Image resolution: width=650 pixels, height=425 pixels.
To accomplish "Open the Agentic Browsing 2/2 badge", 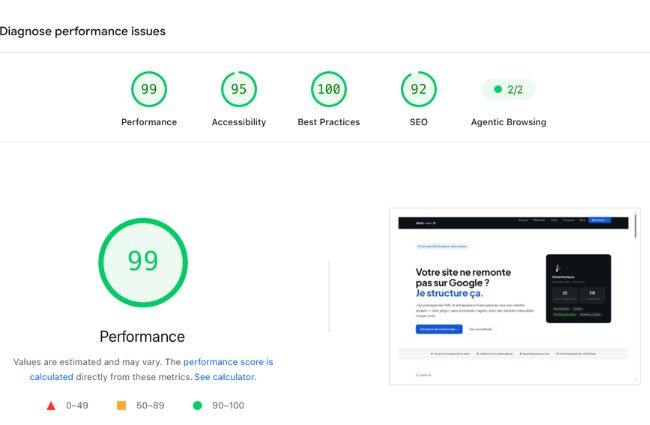I will [509, 89].
